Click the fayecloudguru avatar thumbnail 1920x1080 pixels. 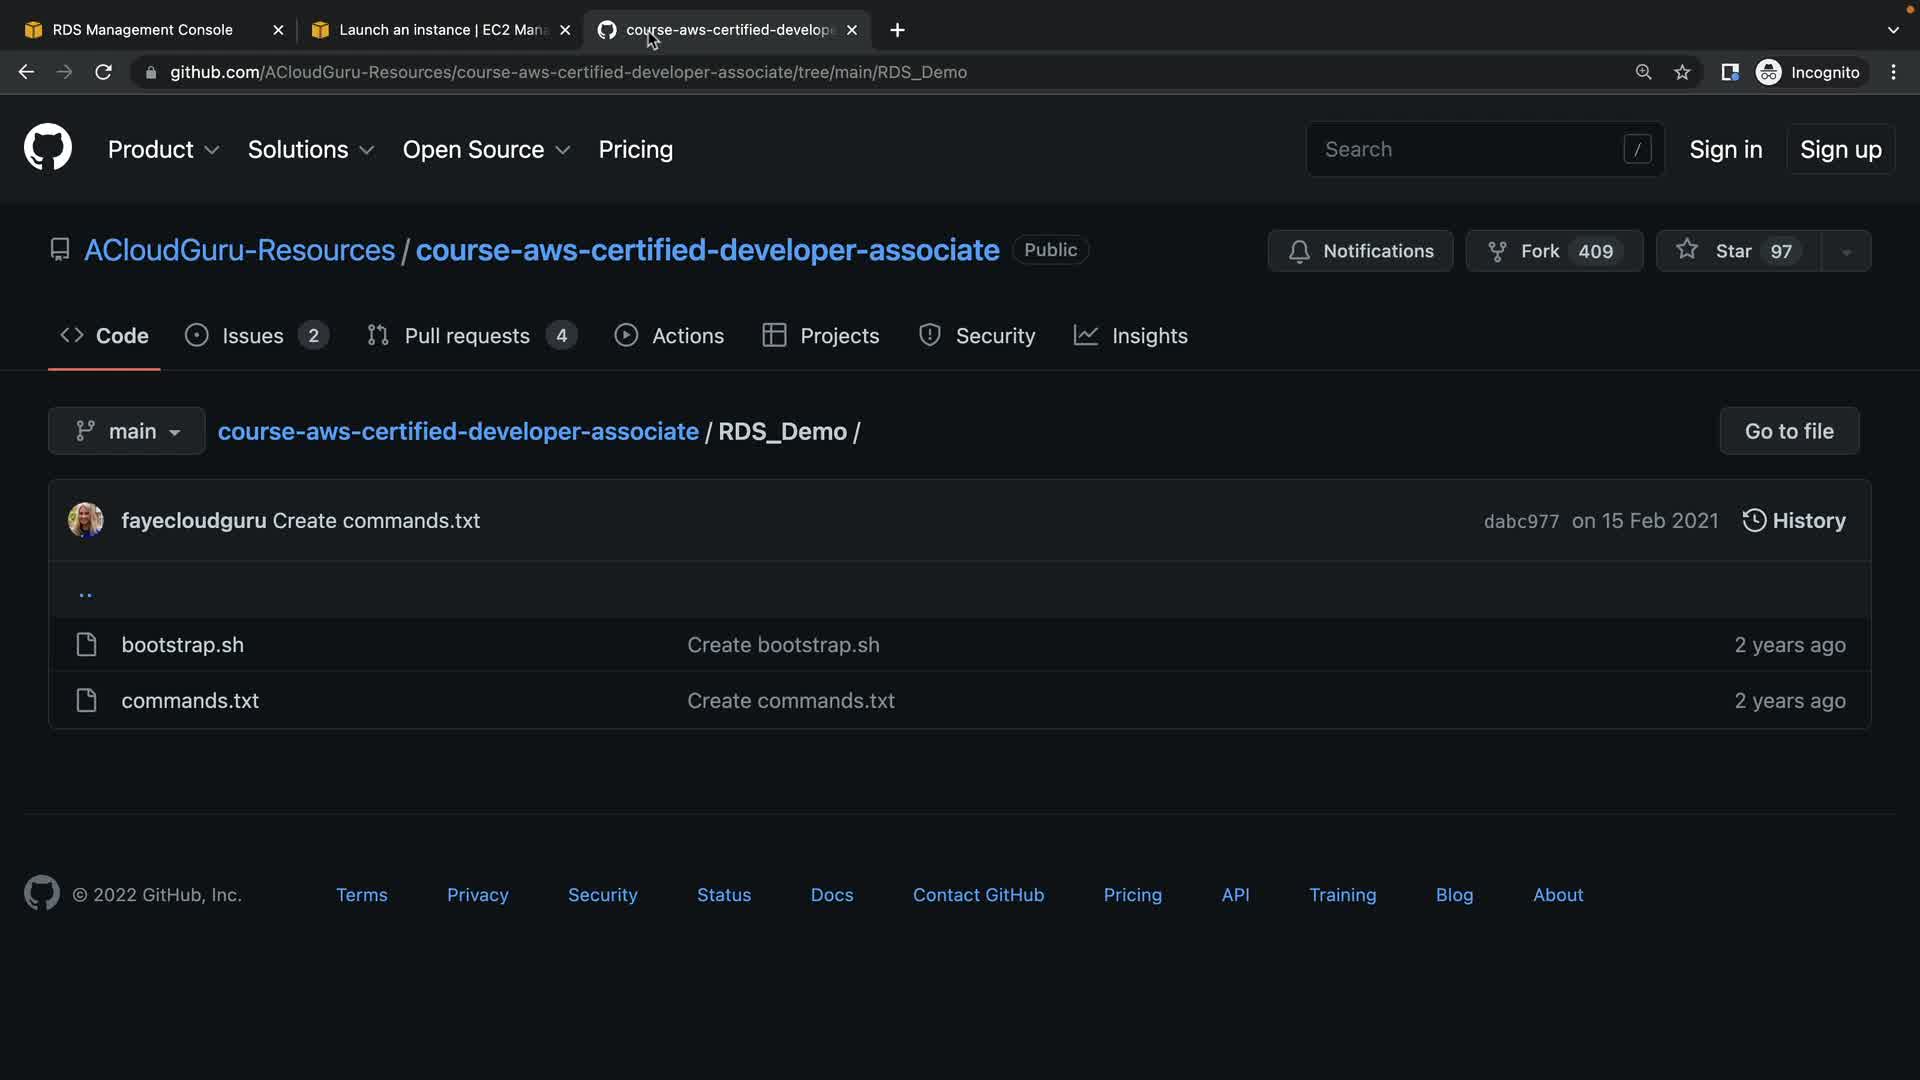click(85, 520)
